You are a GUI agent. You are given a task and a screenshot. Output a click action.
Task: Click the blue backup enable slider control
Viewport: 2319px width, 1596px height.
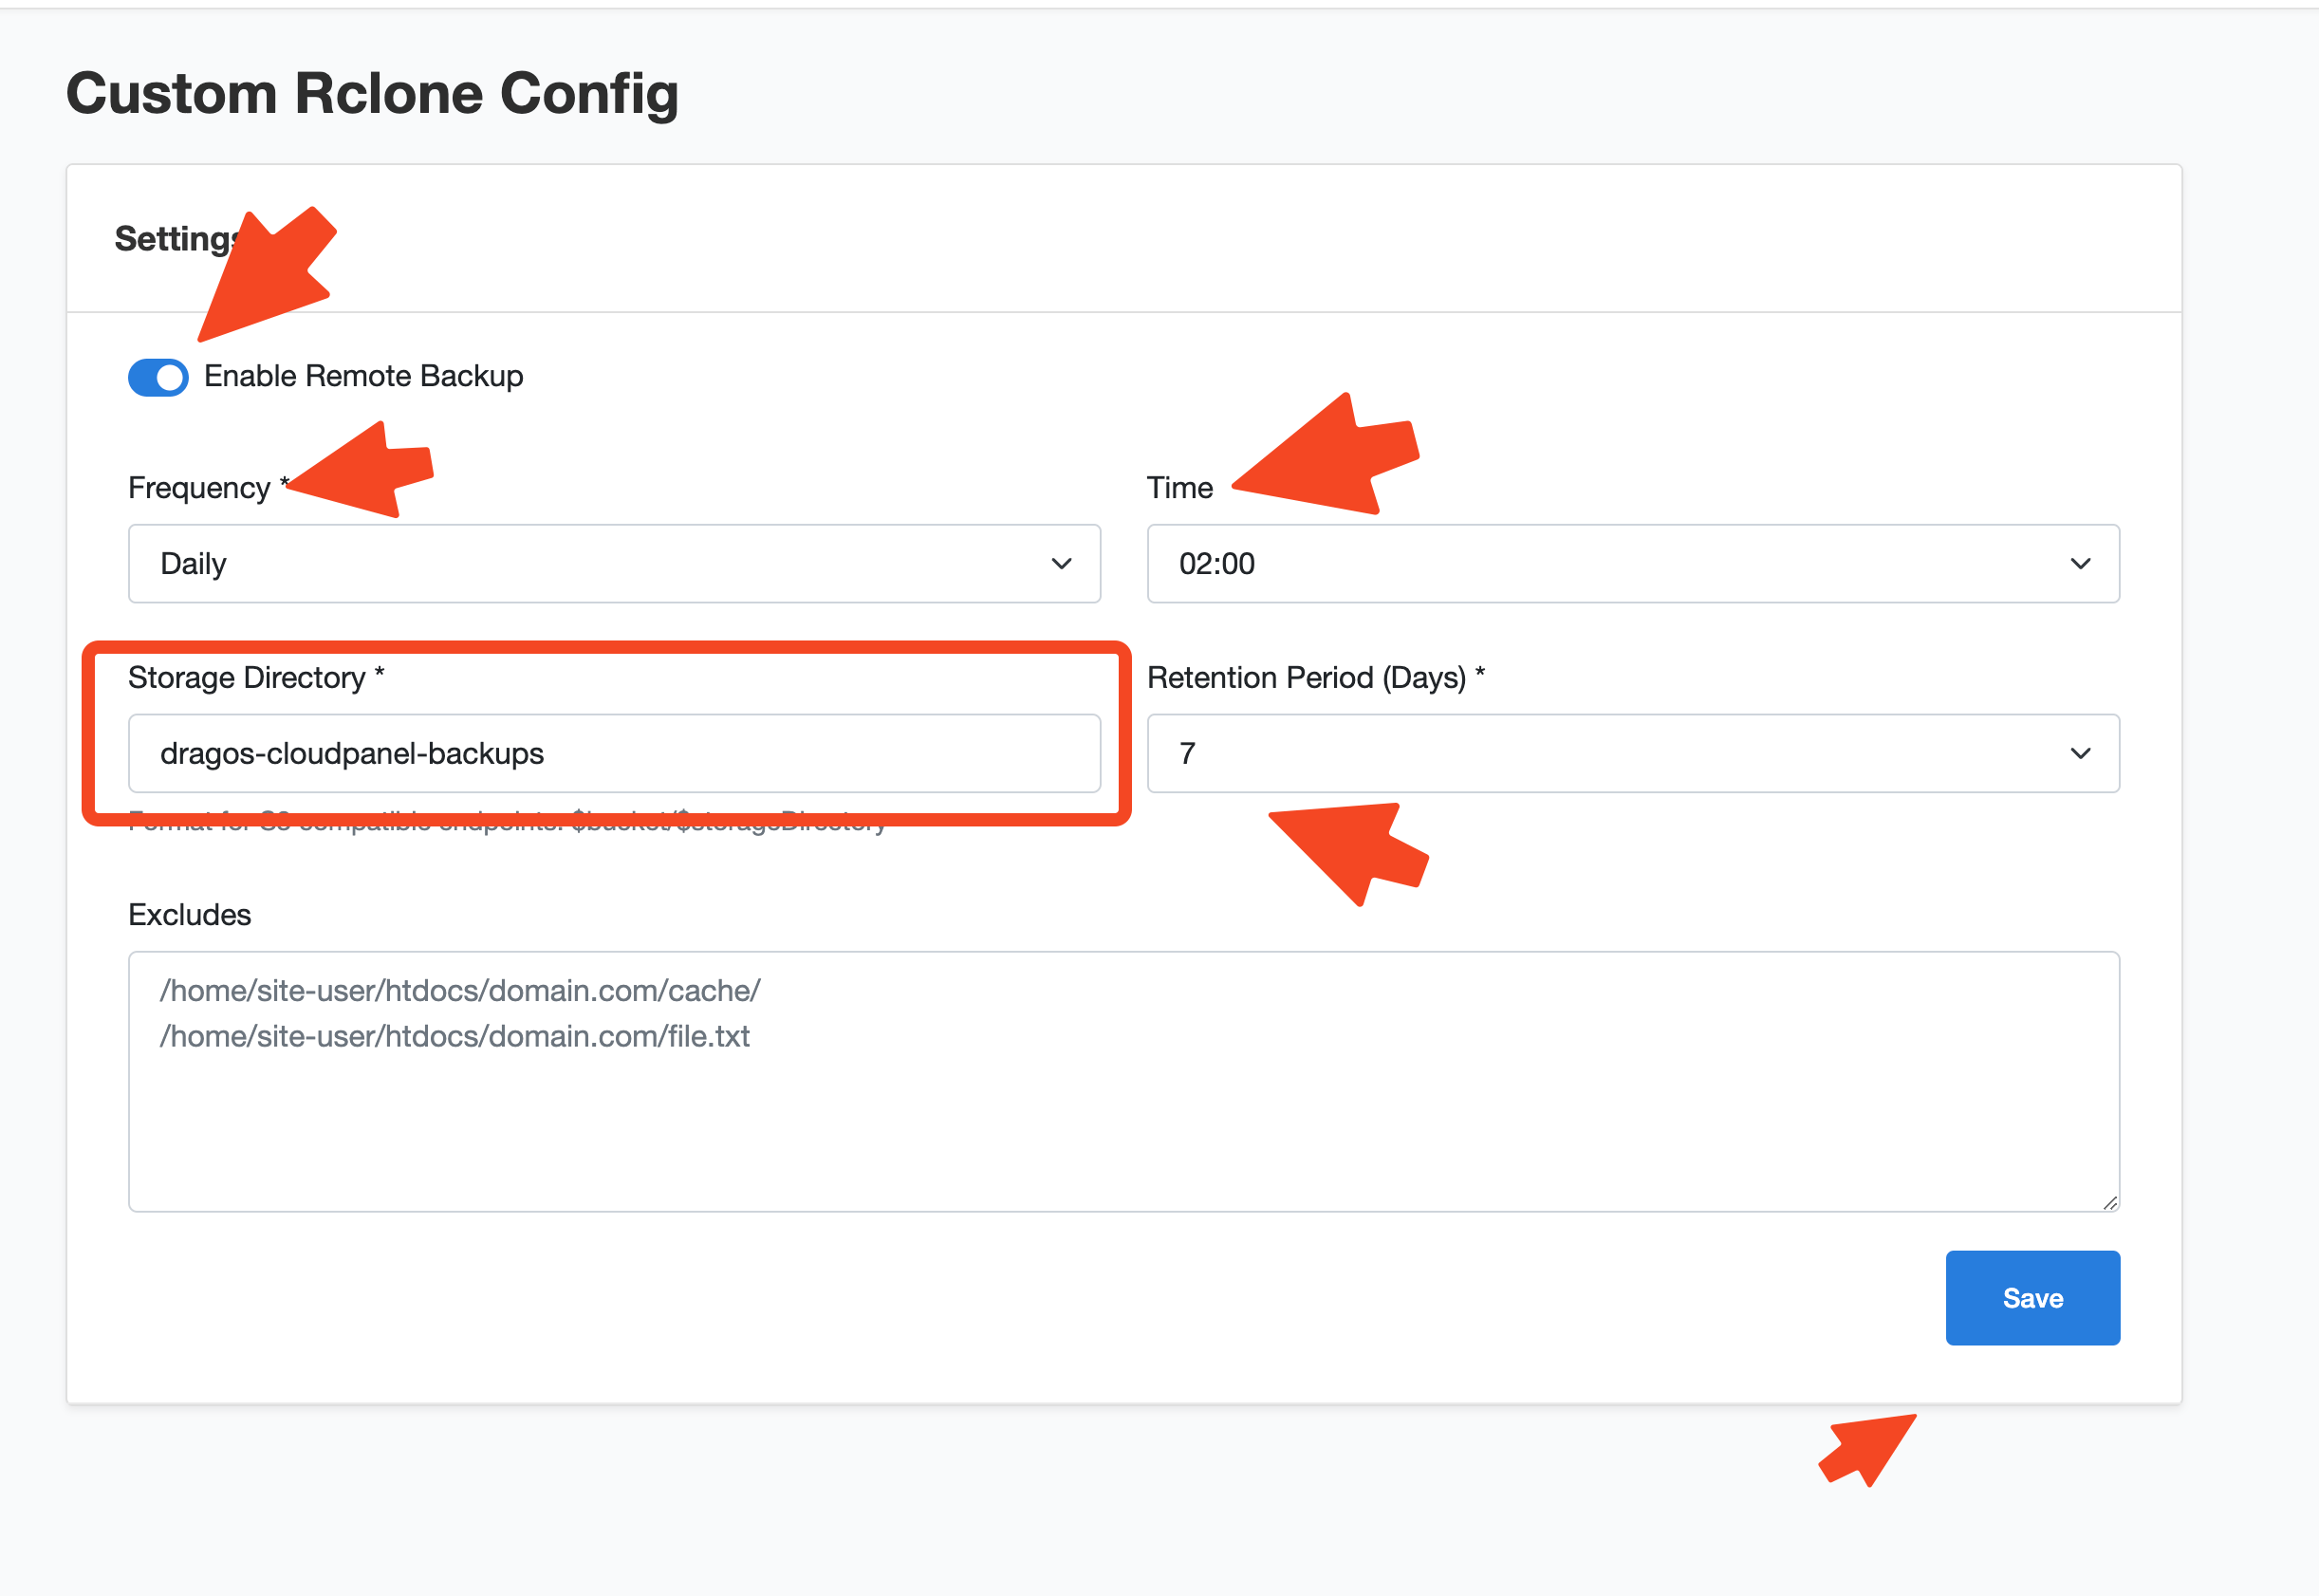point(157,377)
